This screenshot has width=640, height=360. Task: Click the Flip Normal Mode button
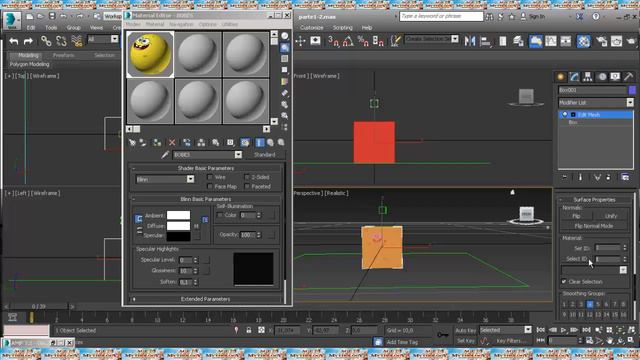pyautogui.click(x=593, y=226)
